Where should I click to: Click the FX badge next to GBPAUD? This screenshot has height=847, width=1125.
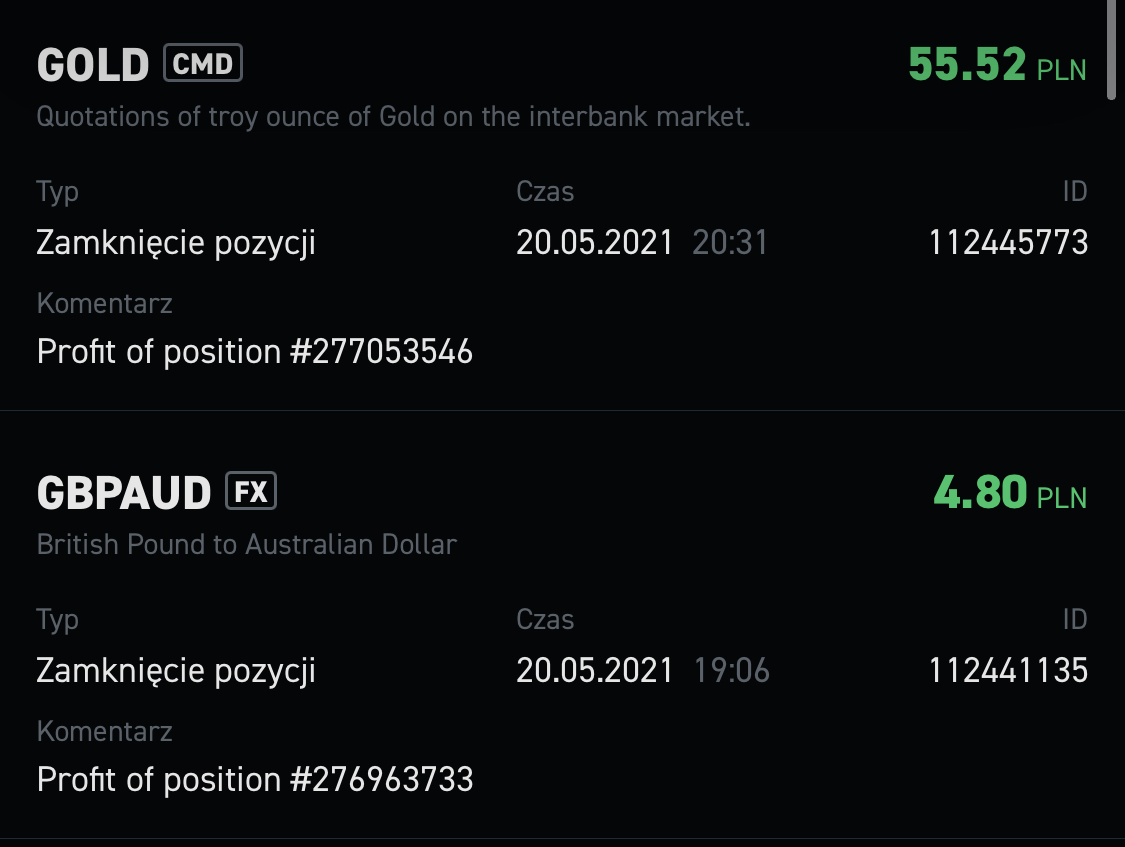tap(251, 491)
